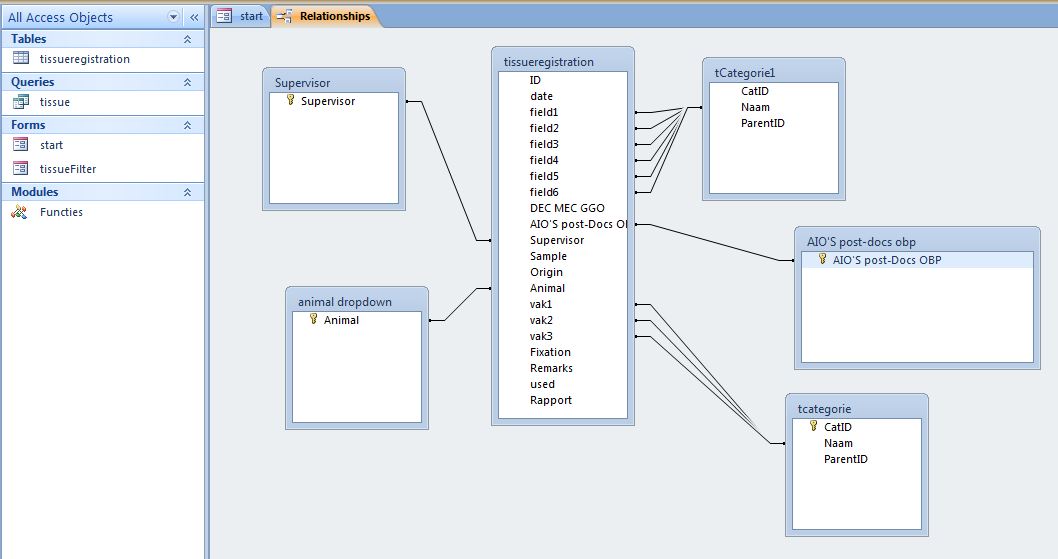This screenshot has width=1058, height=559.
Task: Collapse the Queries group
Action: pyautogui.click(x=188, y=82)
